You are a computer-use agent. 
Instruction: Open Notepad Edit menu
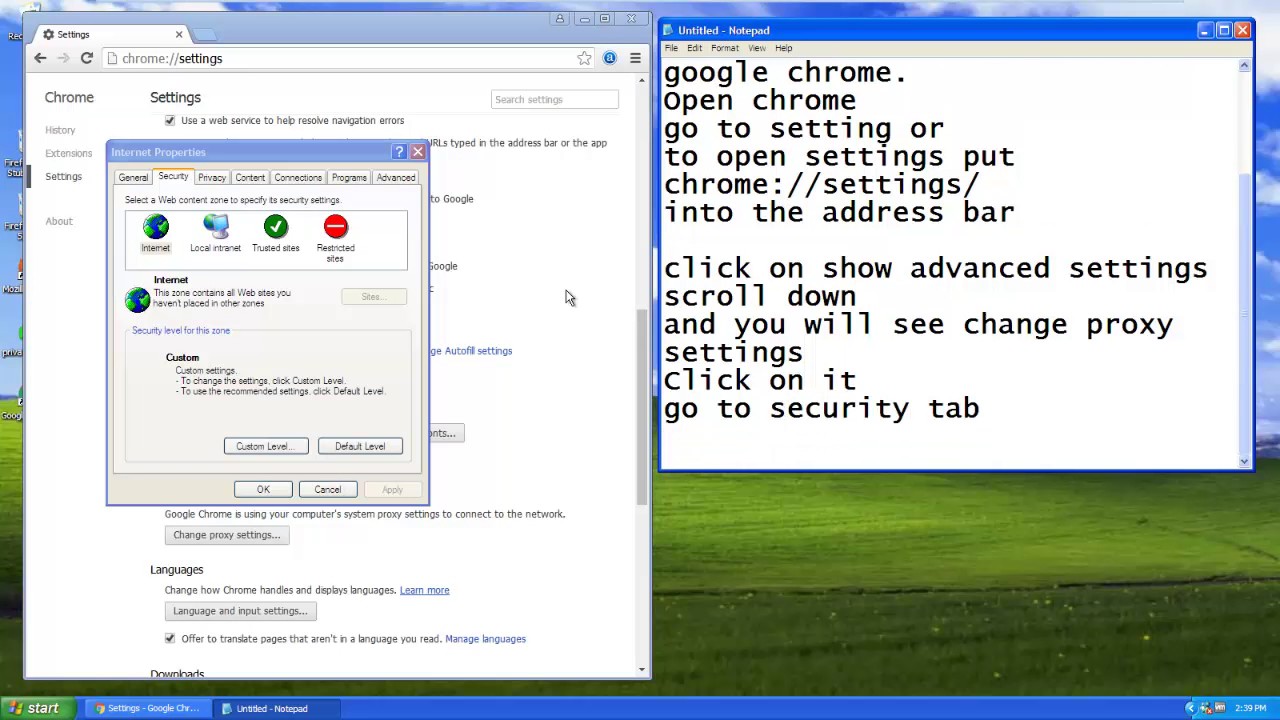pyautogui.click(x=694, y=48)
